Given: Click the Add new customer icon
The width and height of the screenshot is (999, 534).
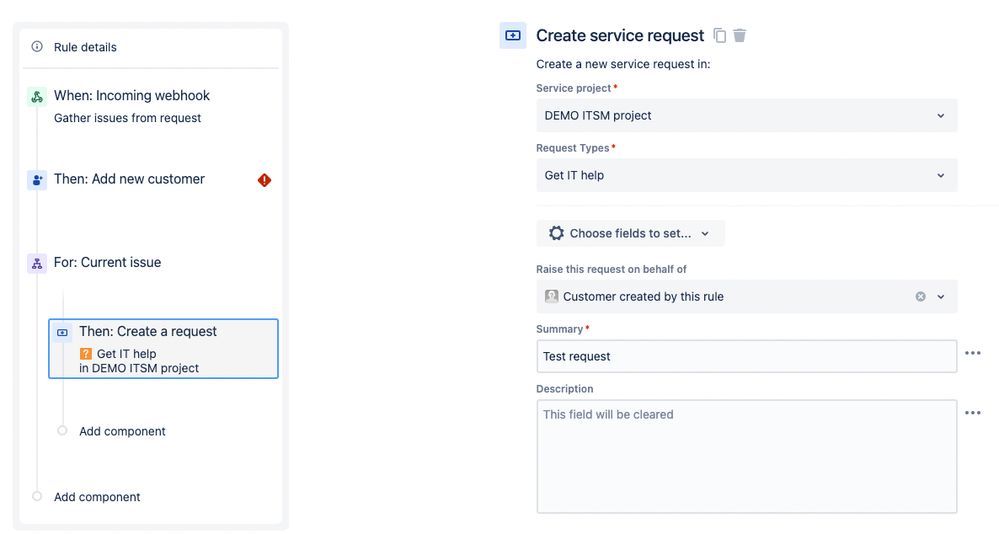Looking at the screenshot, I should click(37, 180).
